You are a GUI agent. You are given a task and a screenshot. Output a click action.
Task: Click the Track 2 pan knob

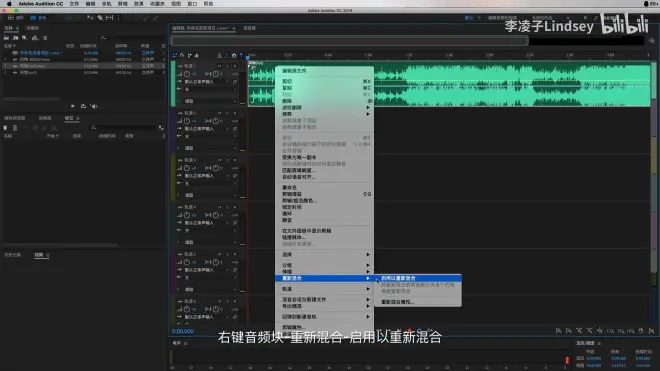(216, 121)
